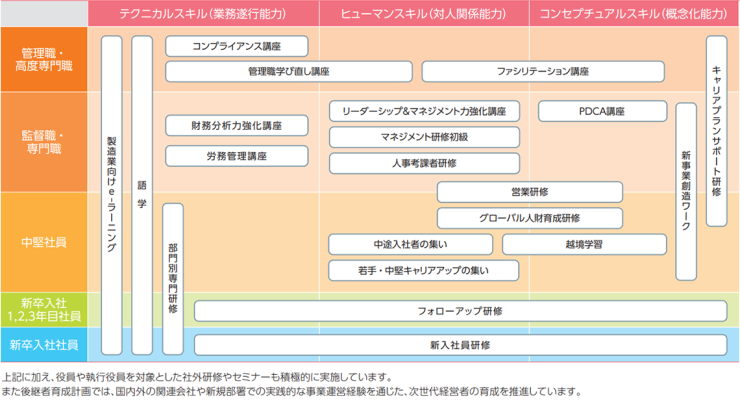Select the 新卒入社1,2,3年目社員 row label
This screenshot has width=740, height=401.
(43, 309)
